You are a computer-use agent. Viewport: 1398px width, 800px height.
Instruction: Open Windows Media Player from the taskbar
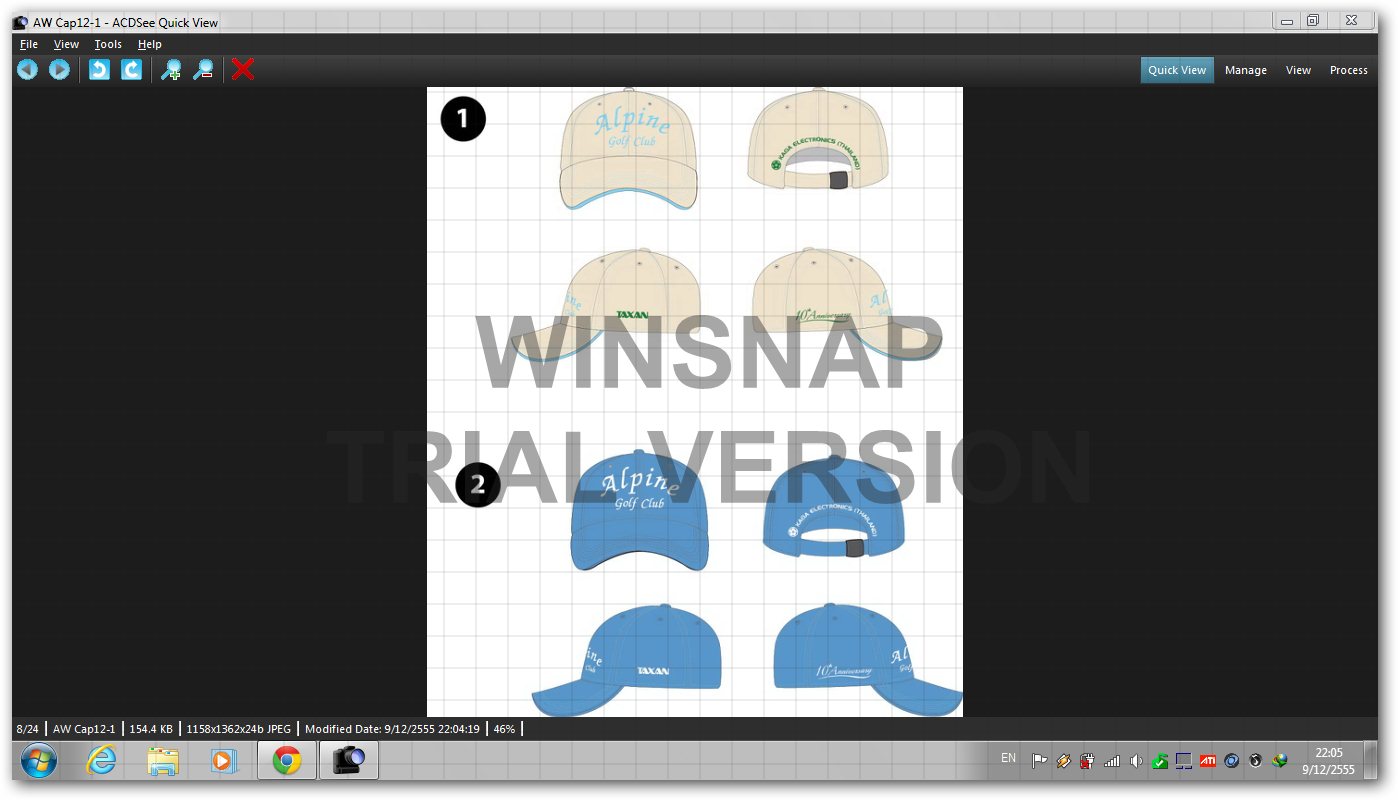pos(225,761)
